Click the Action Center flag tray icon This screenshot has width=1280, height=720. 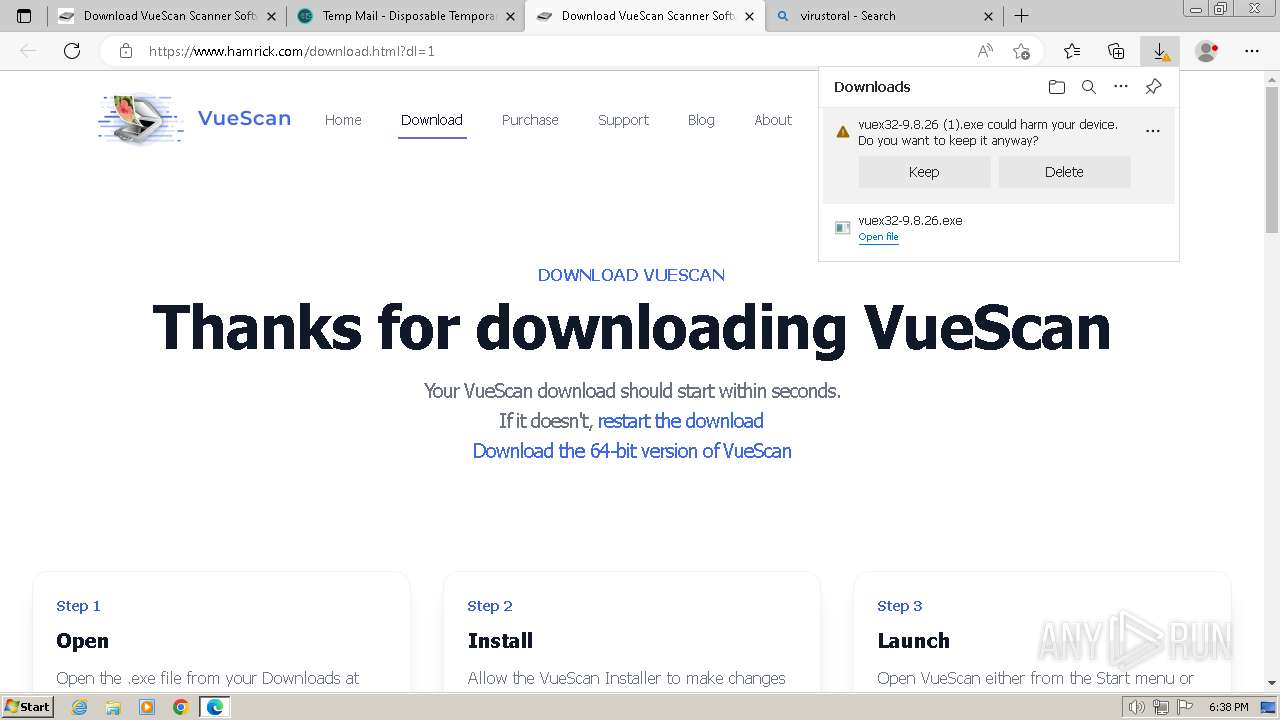point(1185,707)
